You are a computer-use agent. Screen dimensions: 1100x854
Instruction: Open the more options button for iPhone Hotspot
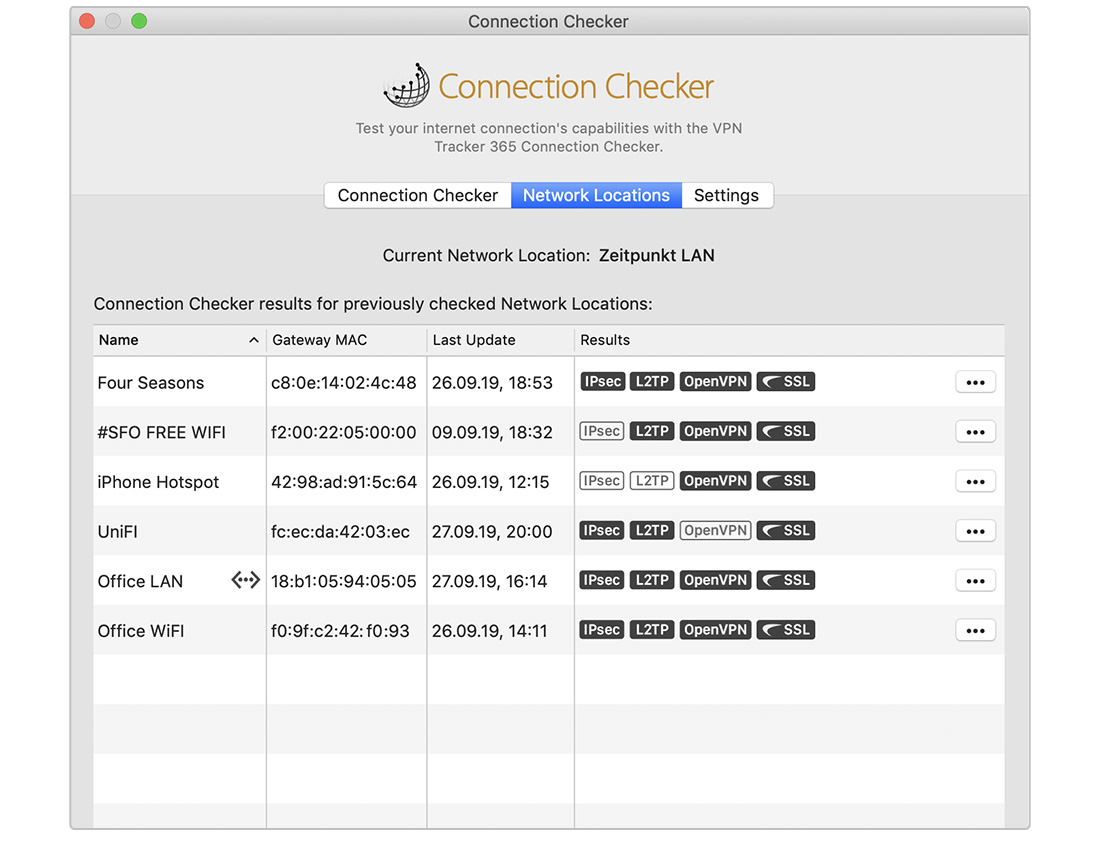click(x=975, y=482)
